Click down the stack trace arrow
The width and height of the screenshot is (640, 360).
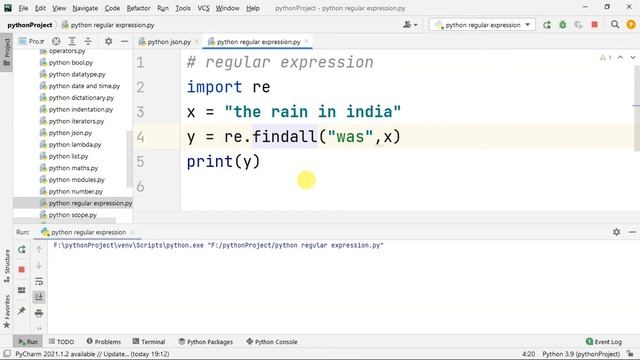click(39, 266)
